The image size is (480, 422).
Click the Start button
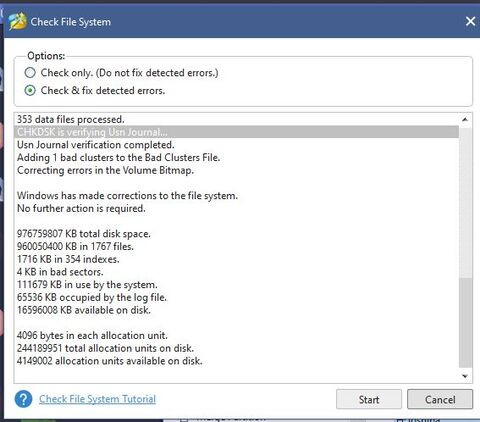(369, 399)
